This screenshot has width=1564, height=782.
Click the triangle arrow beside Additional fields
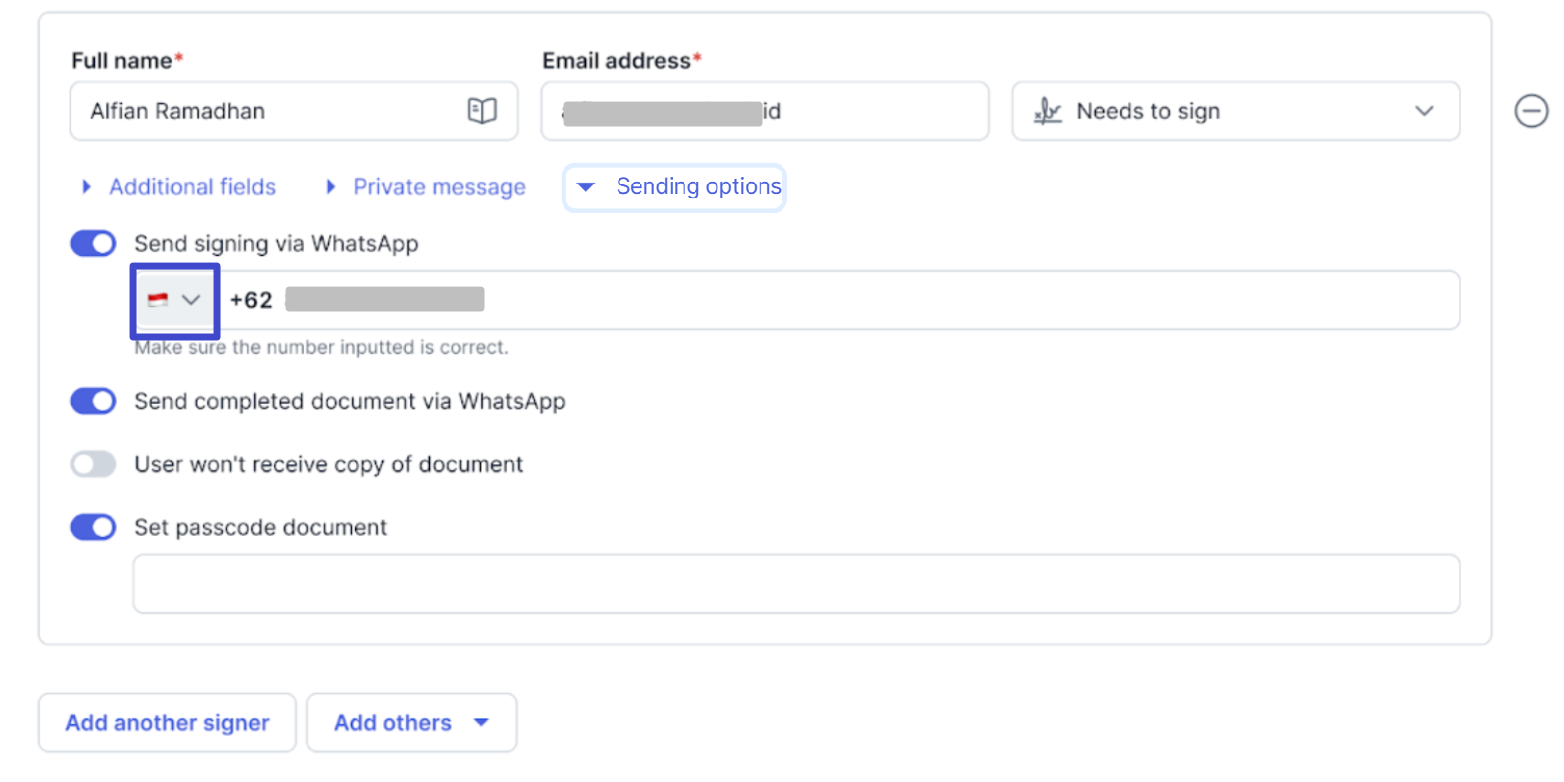[x=86, y=187]
